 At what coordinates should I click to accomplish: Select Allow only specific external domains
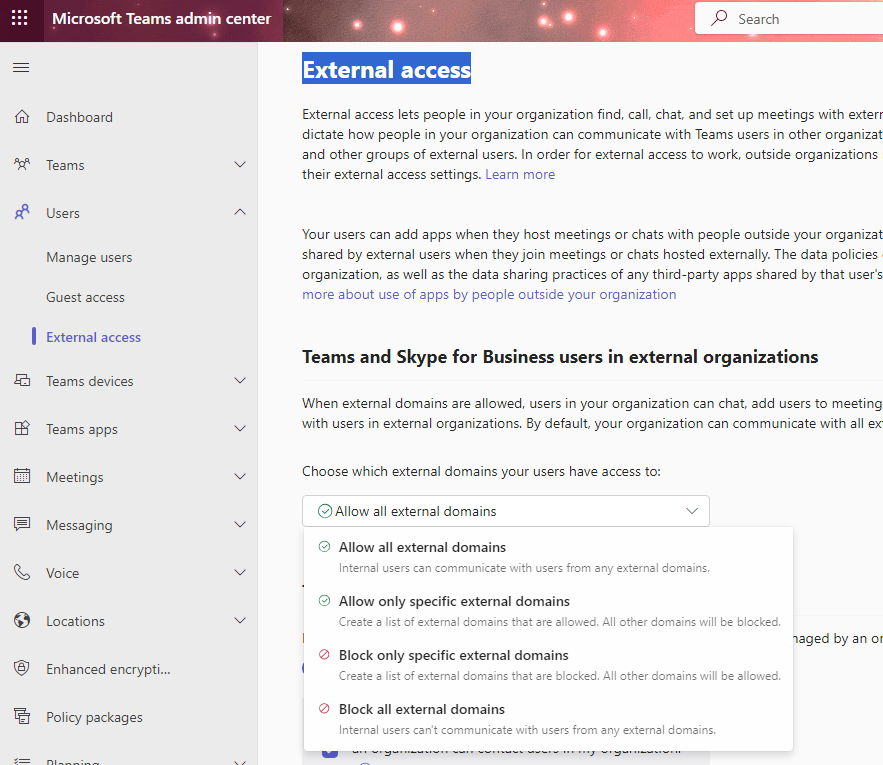point(548,611)
